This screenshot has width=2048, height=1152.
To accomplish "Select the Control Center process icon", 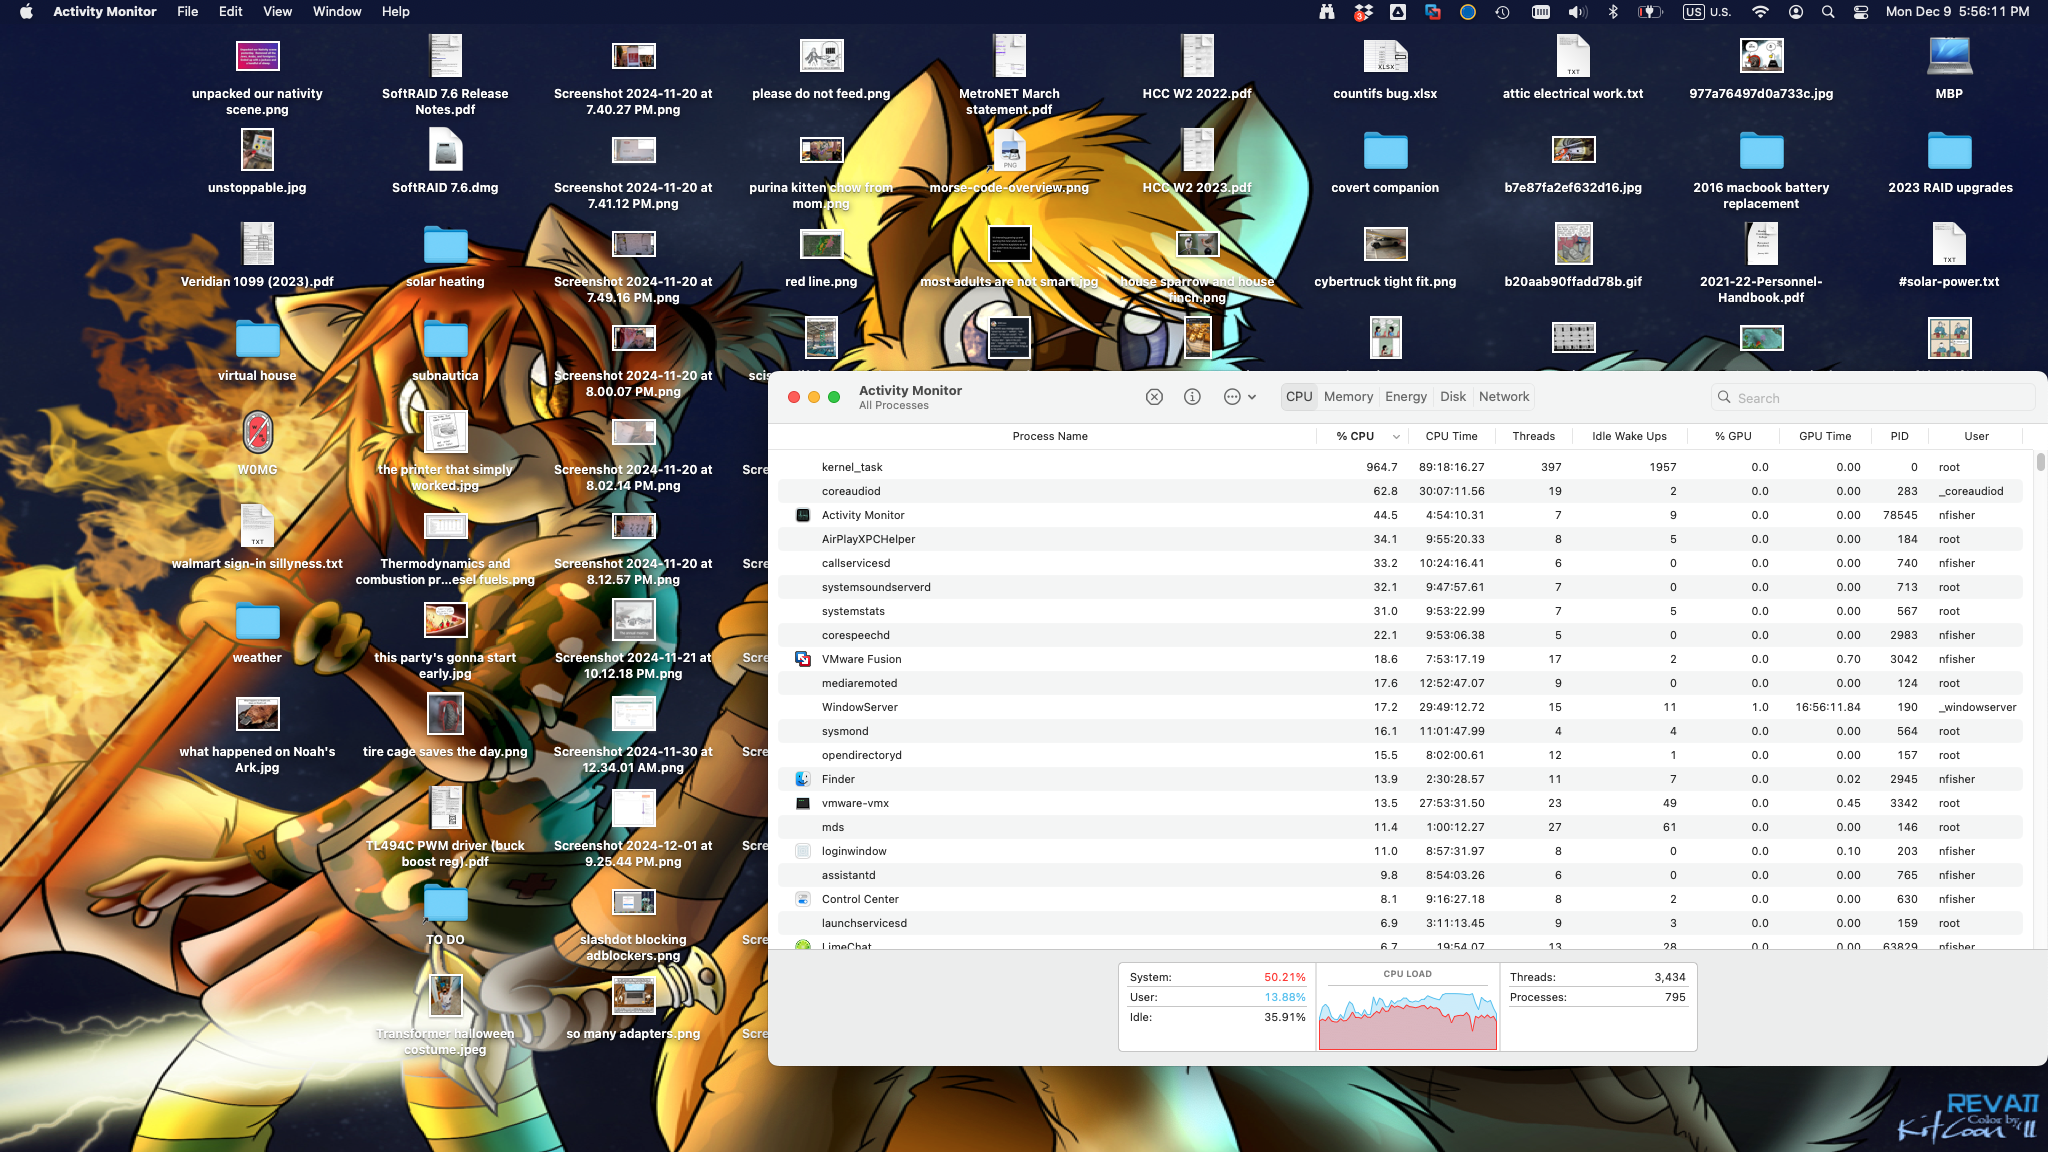I will point(802,899).
